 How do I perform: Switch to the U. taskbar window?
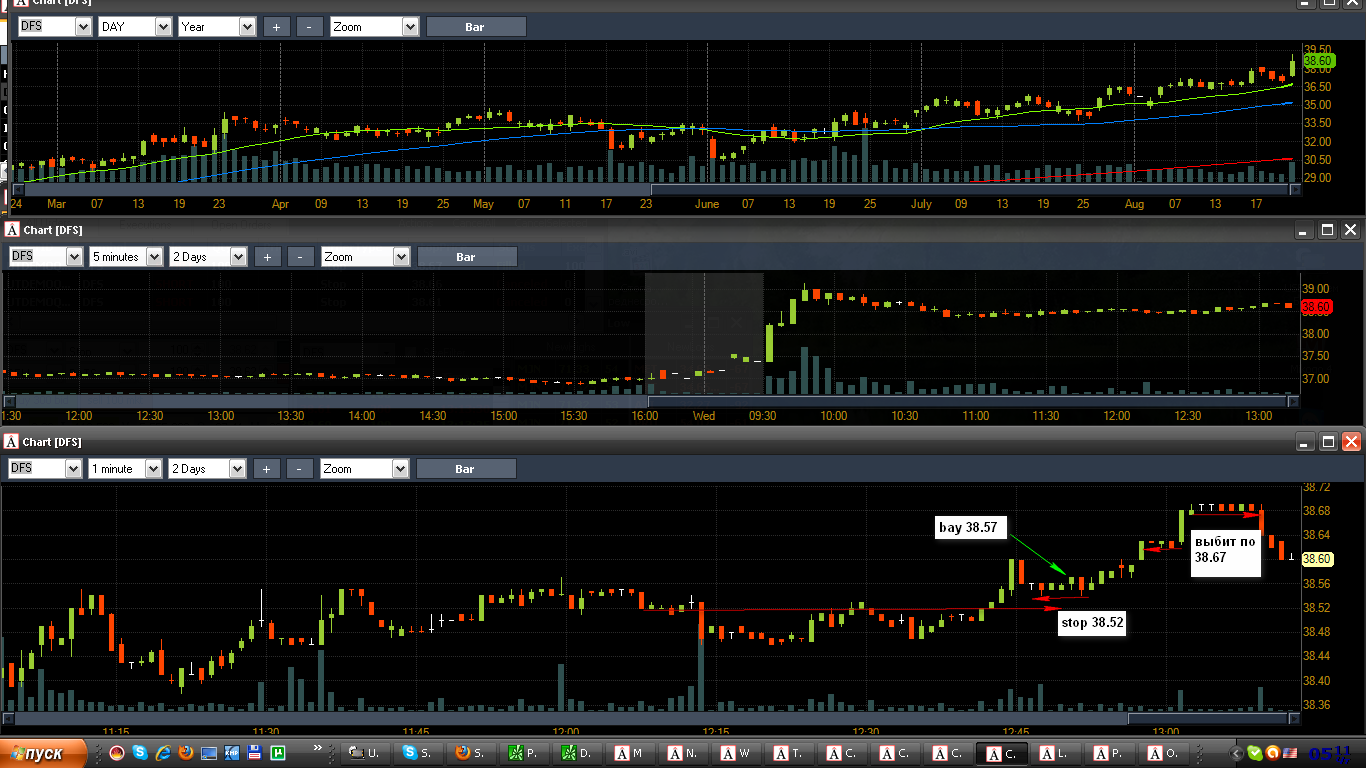[365, 753]
